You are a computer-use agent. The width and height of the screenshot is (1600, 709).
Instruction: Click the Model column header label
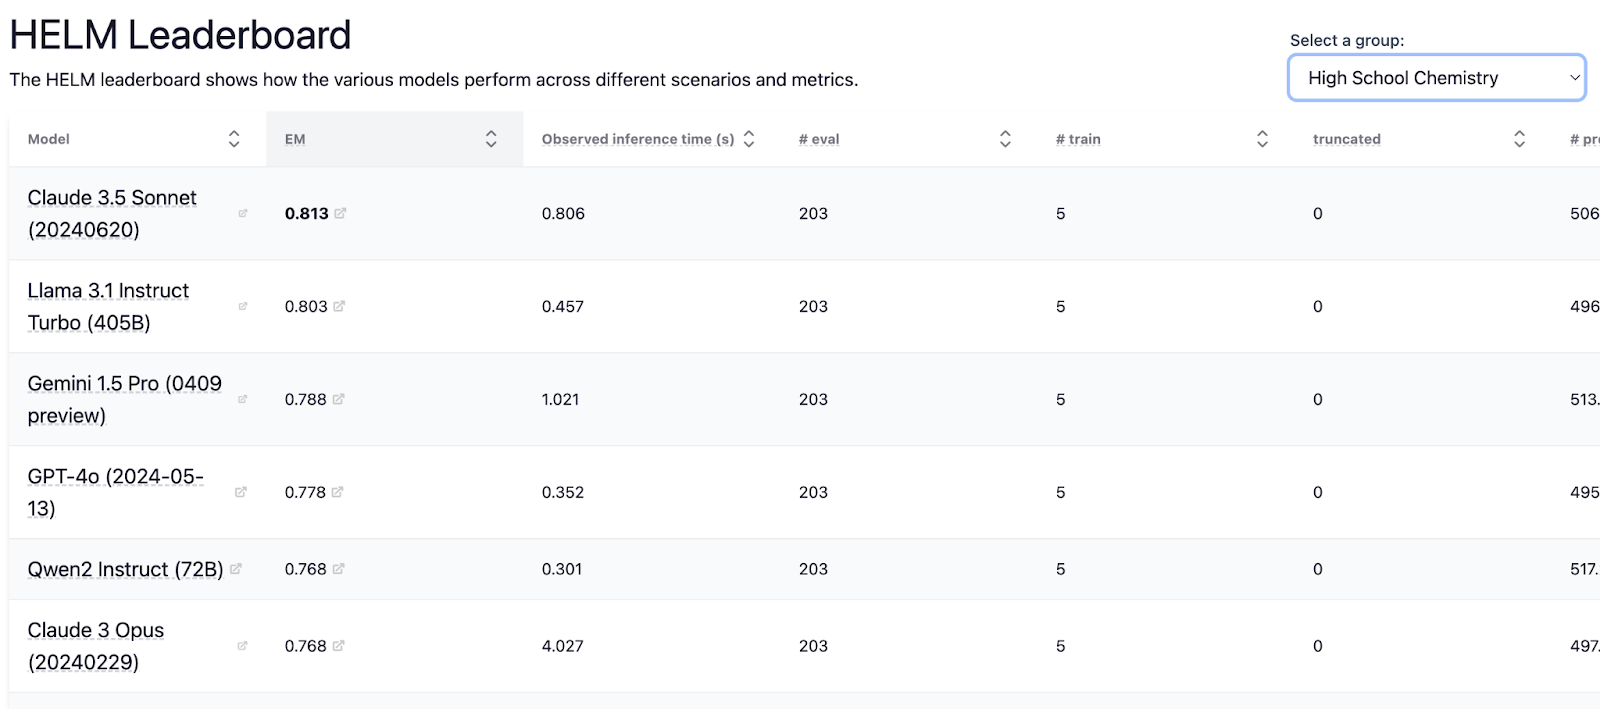pyautogui.click(x=49, y=139)
